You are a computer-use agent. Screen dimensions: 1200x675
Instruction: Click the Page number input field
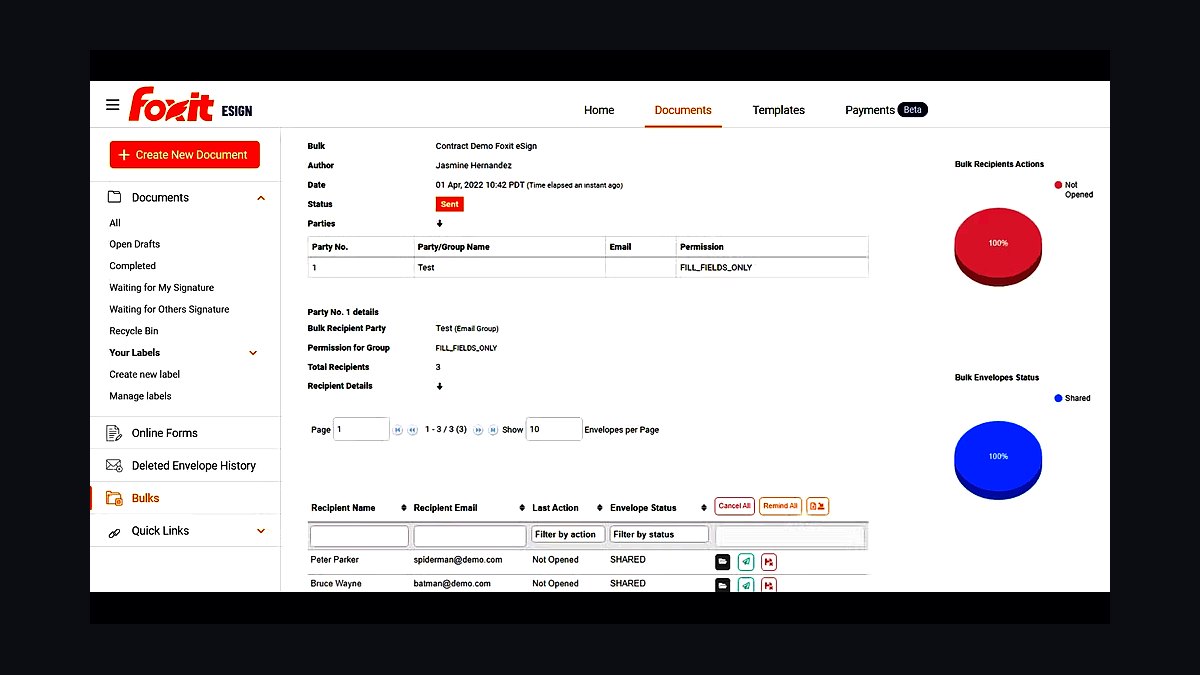point(361,429)
